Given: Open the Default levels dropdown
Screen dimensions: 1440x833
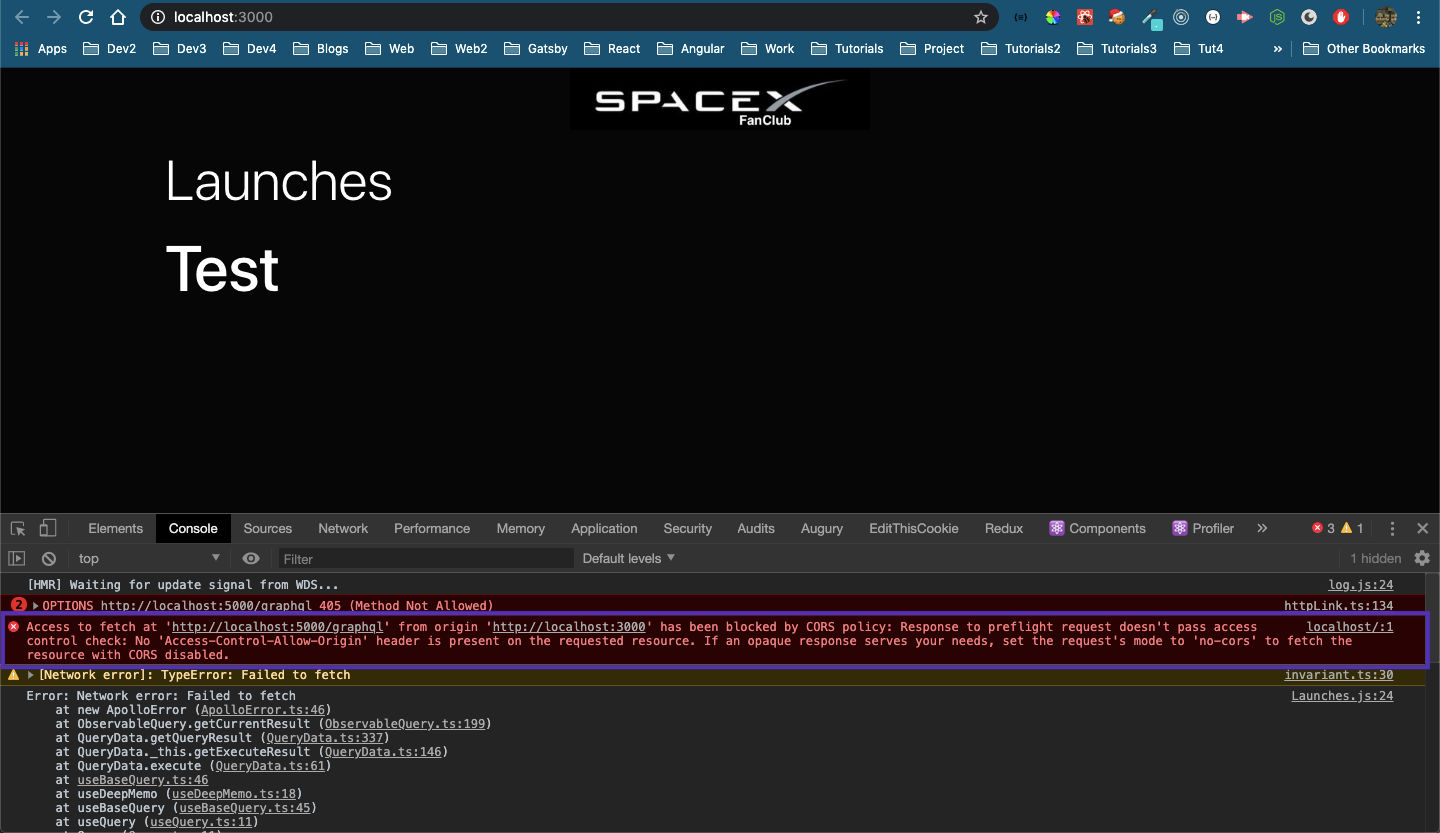Looking at the screenshot, I should coord(629,558).
